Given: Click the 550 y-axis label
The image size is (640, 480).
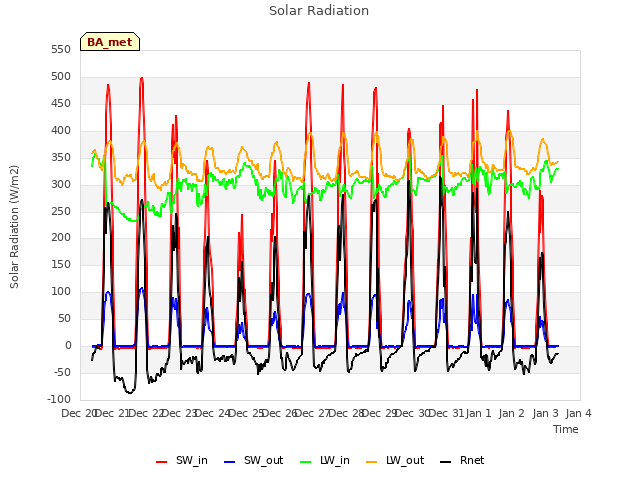Looking at the screenshot, I should point(61,49).
